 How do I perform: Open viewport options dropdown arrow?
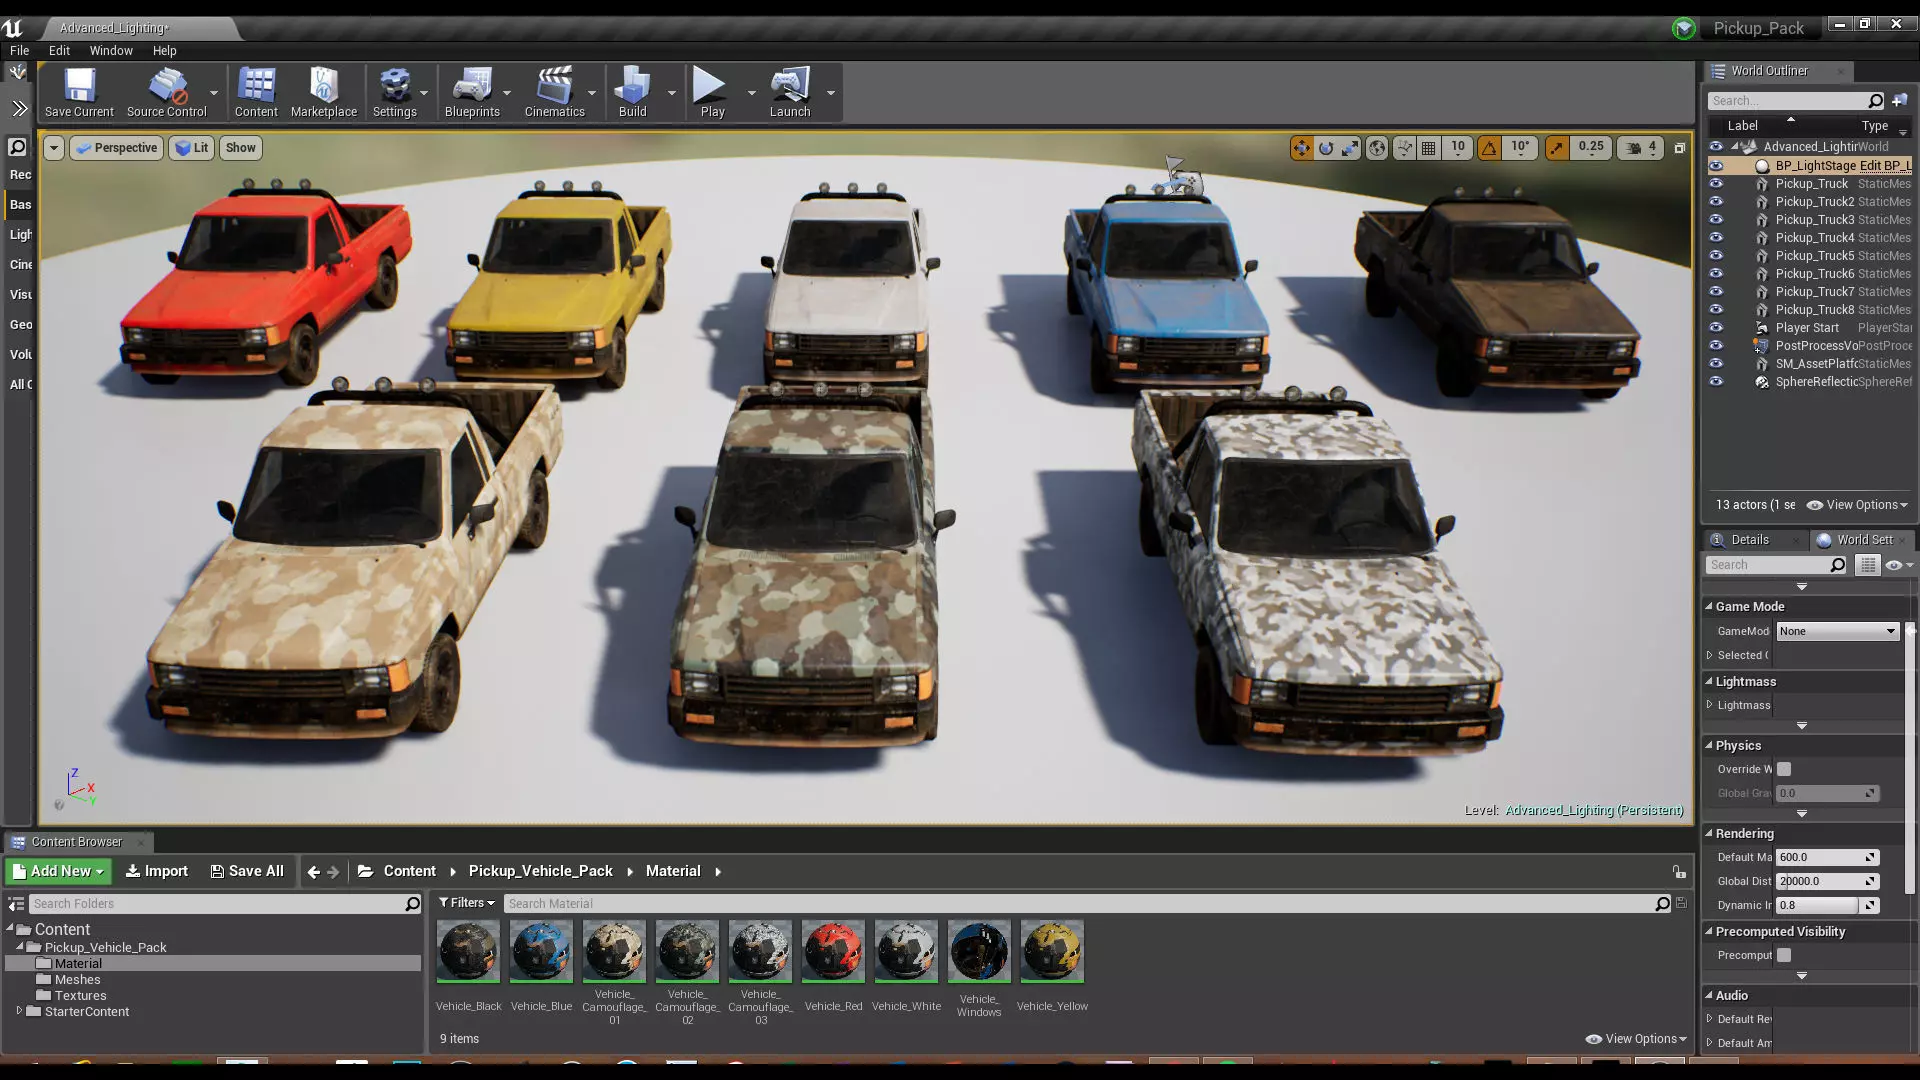click(54, 148)
